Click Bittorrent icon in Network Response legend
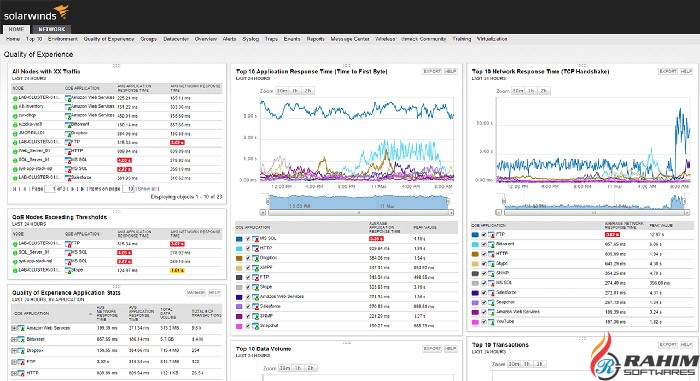The height and width of the screenshot is (381, 700). point(491,244)
